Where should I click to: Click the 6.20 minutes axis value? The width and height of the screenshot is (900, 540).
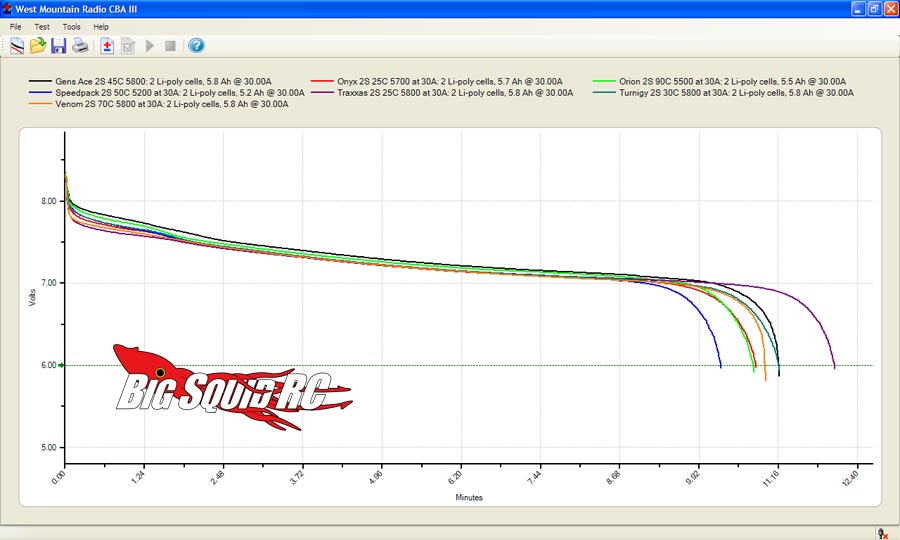click(455, 477)
